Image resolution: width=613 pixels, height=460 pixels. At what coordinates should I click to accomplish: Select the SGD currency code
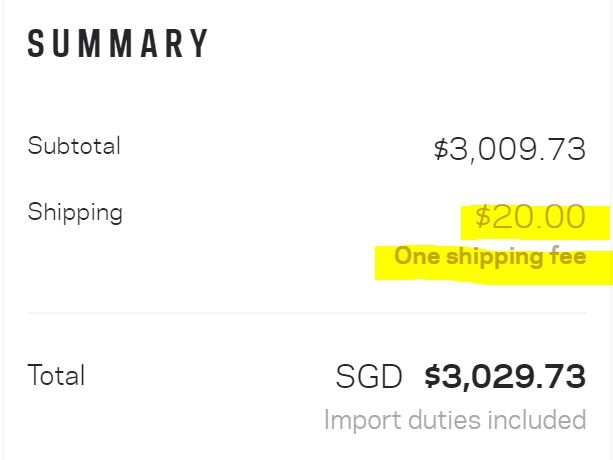(x=369, y=377)
